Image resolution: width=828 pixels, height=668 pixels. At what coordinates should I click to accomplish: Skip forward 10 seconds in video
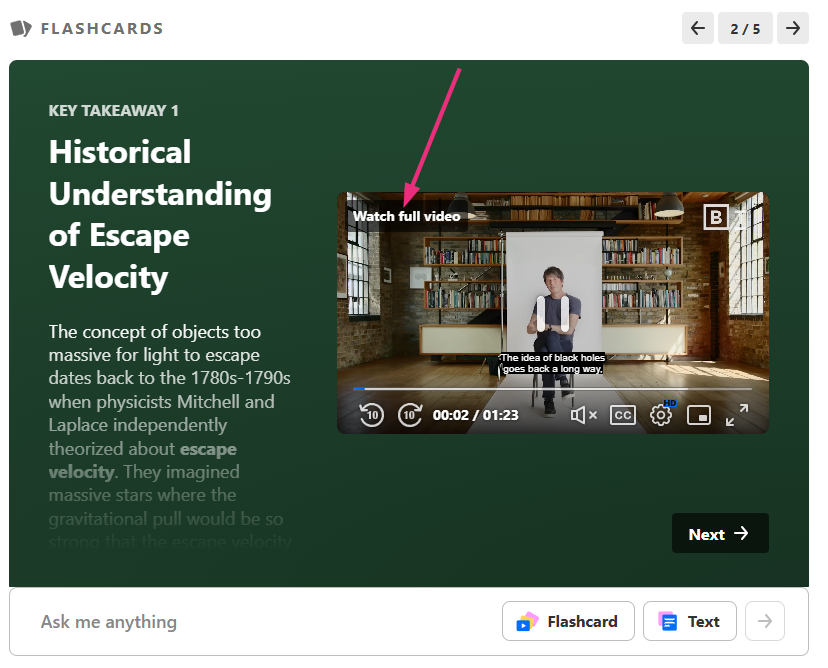click(410, 415)
